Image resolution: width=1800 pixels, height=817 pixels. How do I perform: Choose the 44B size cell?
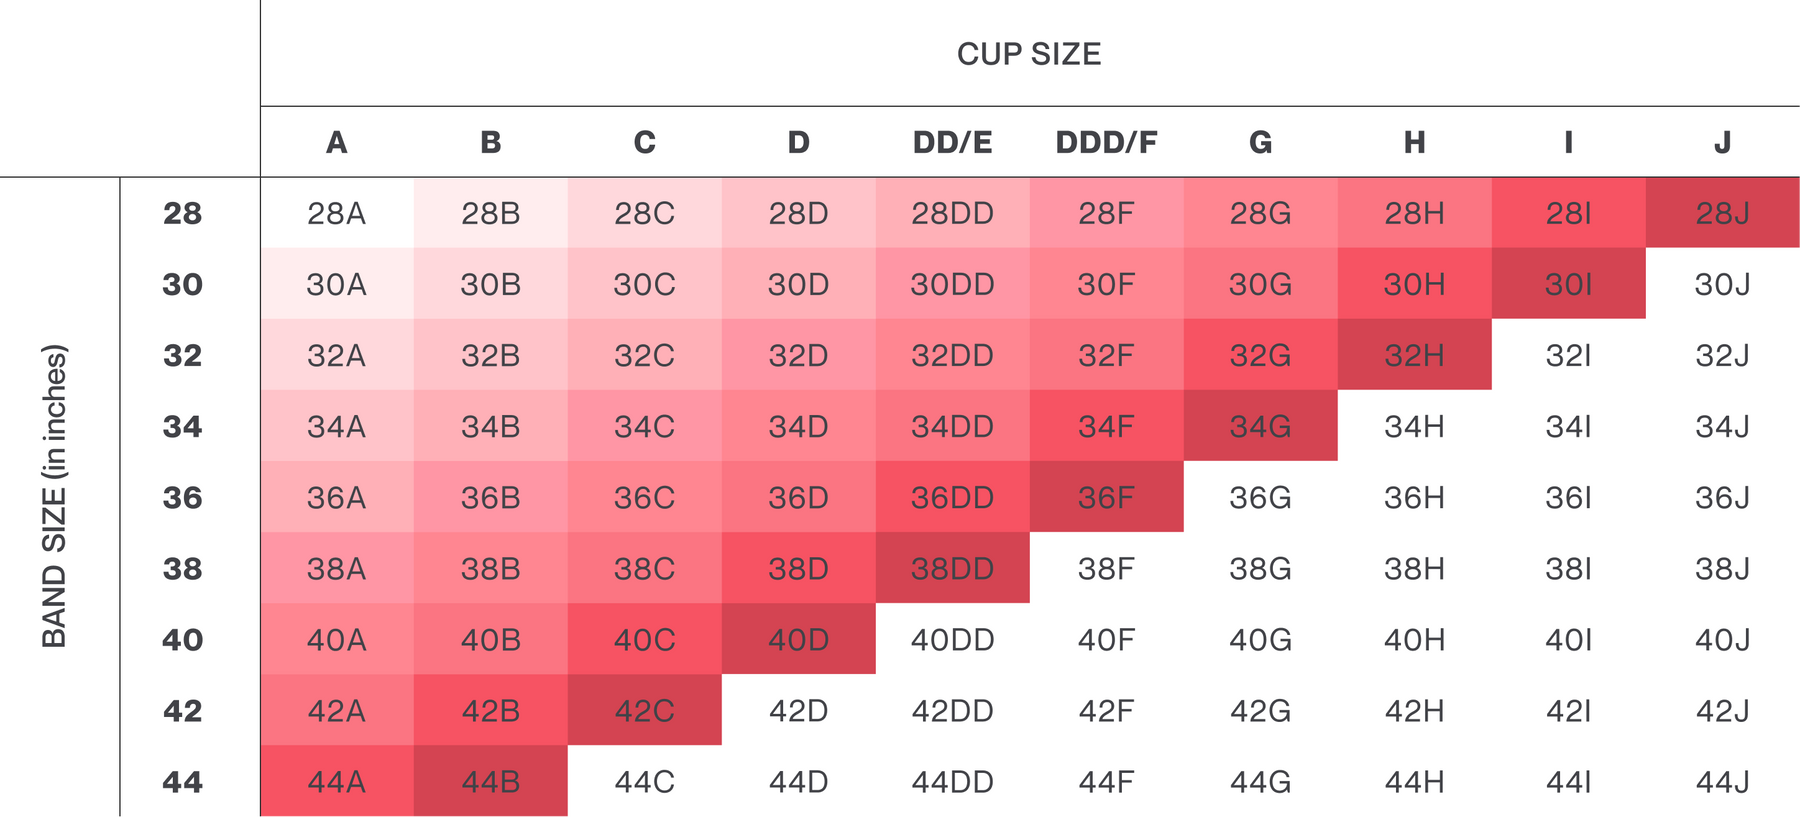pyautogui.click(x=490, y=782)
